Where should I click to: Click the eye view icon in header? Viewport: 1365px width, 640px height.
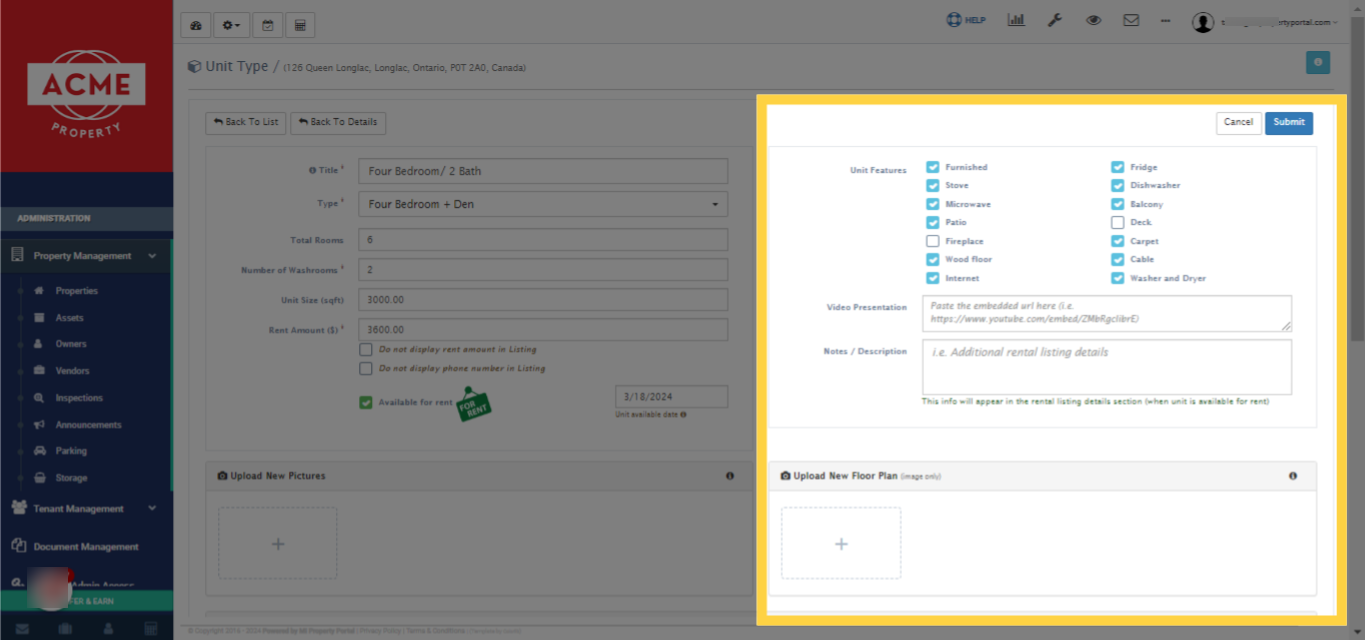pos(1093,20)
